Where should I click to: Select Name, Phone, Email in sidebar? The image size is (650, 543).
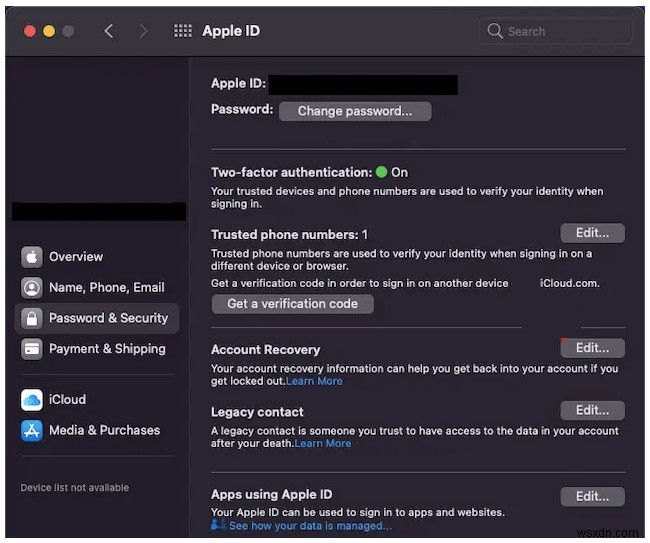pos(97,288)
